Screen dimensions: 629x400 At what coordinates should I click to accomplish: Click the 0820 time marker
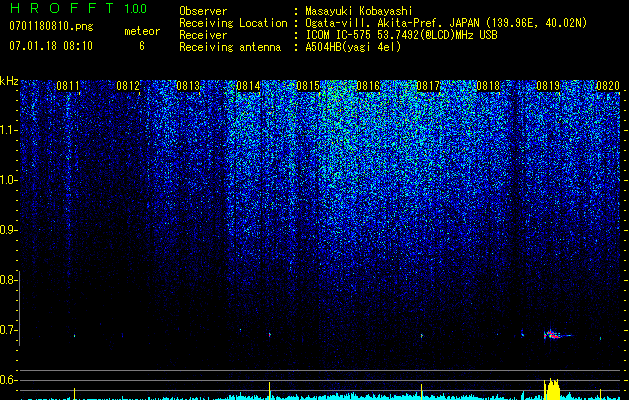608,86
